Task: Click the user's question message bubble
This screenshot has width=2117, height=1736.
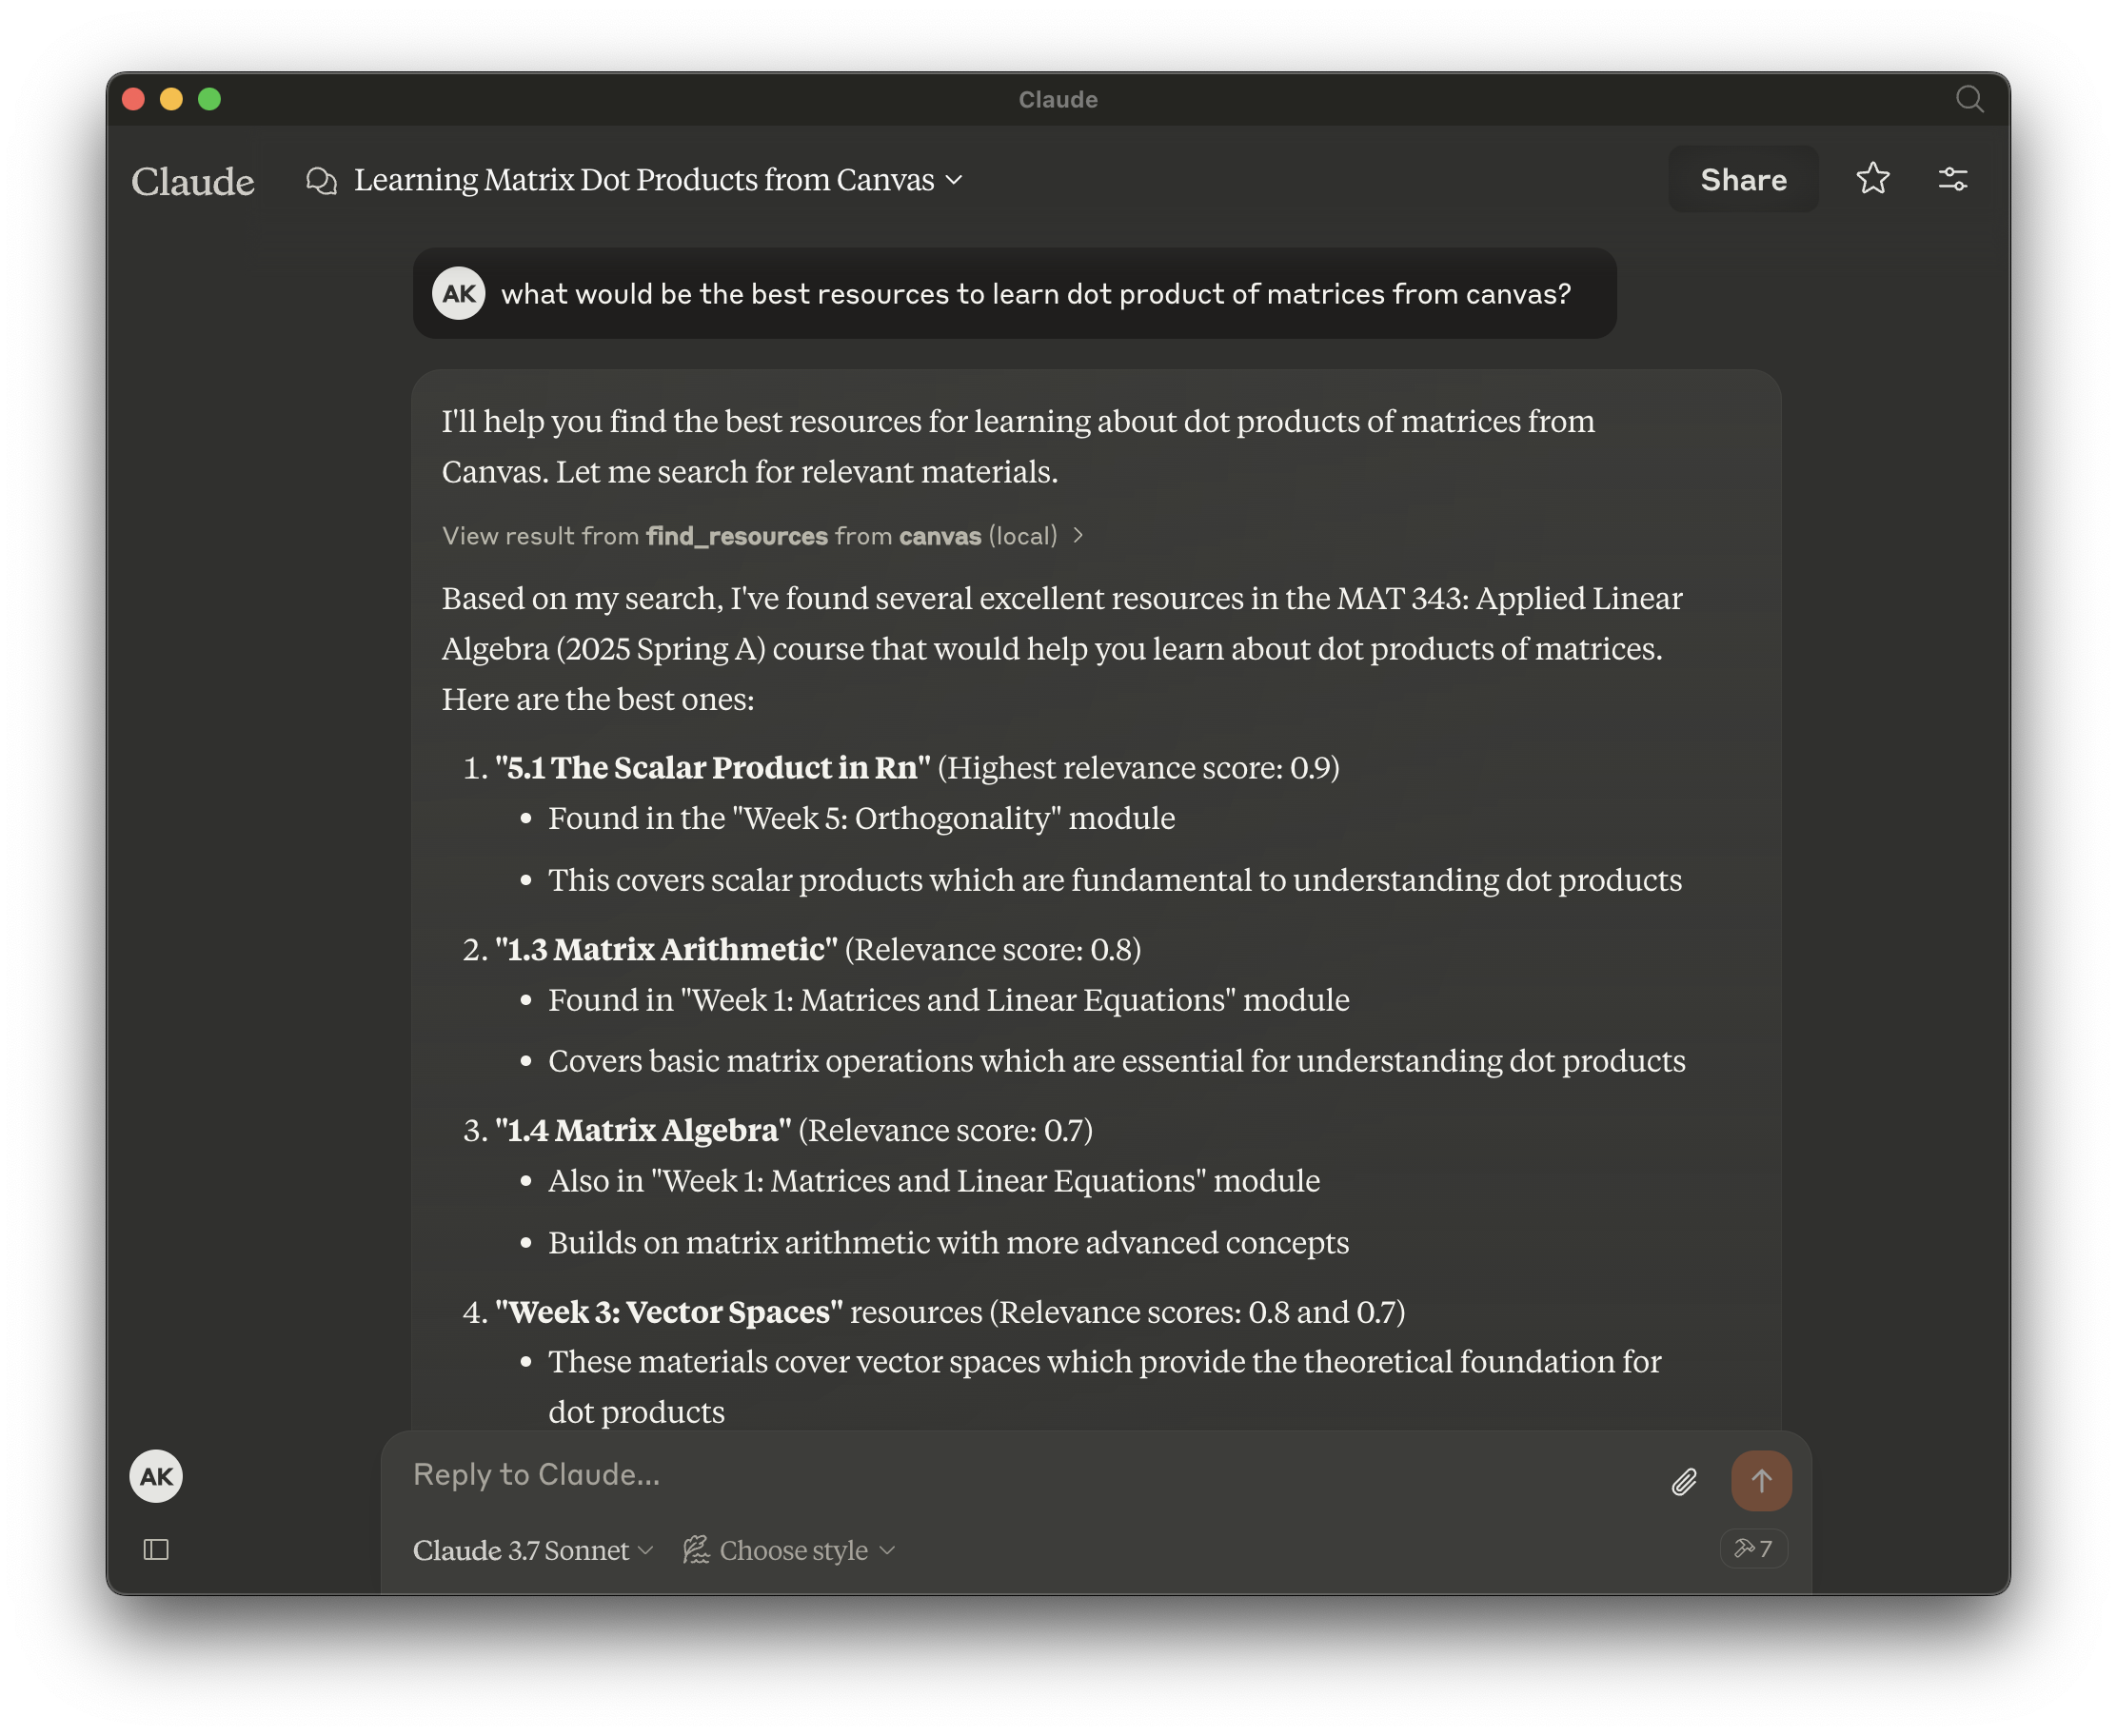Action: [1035, 294]
